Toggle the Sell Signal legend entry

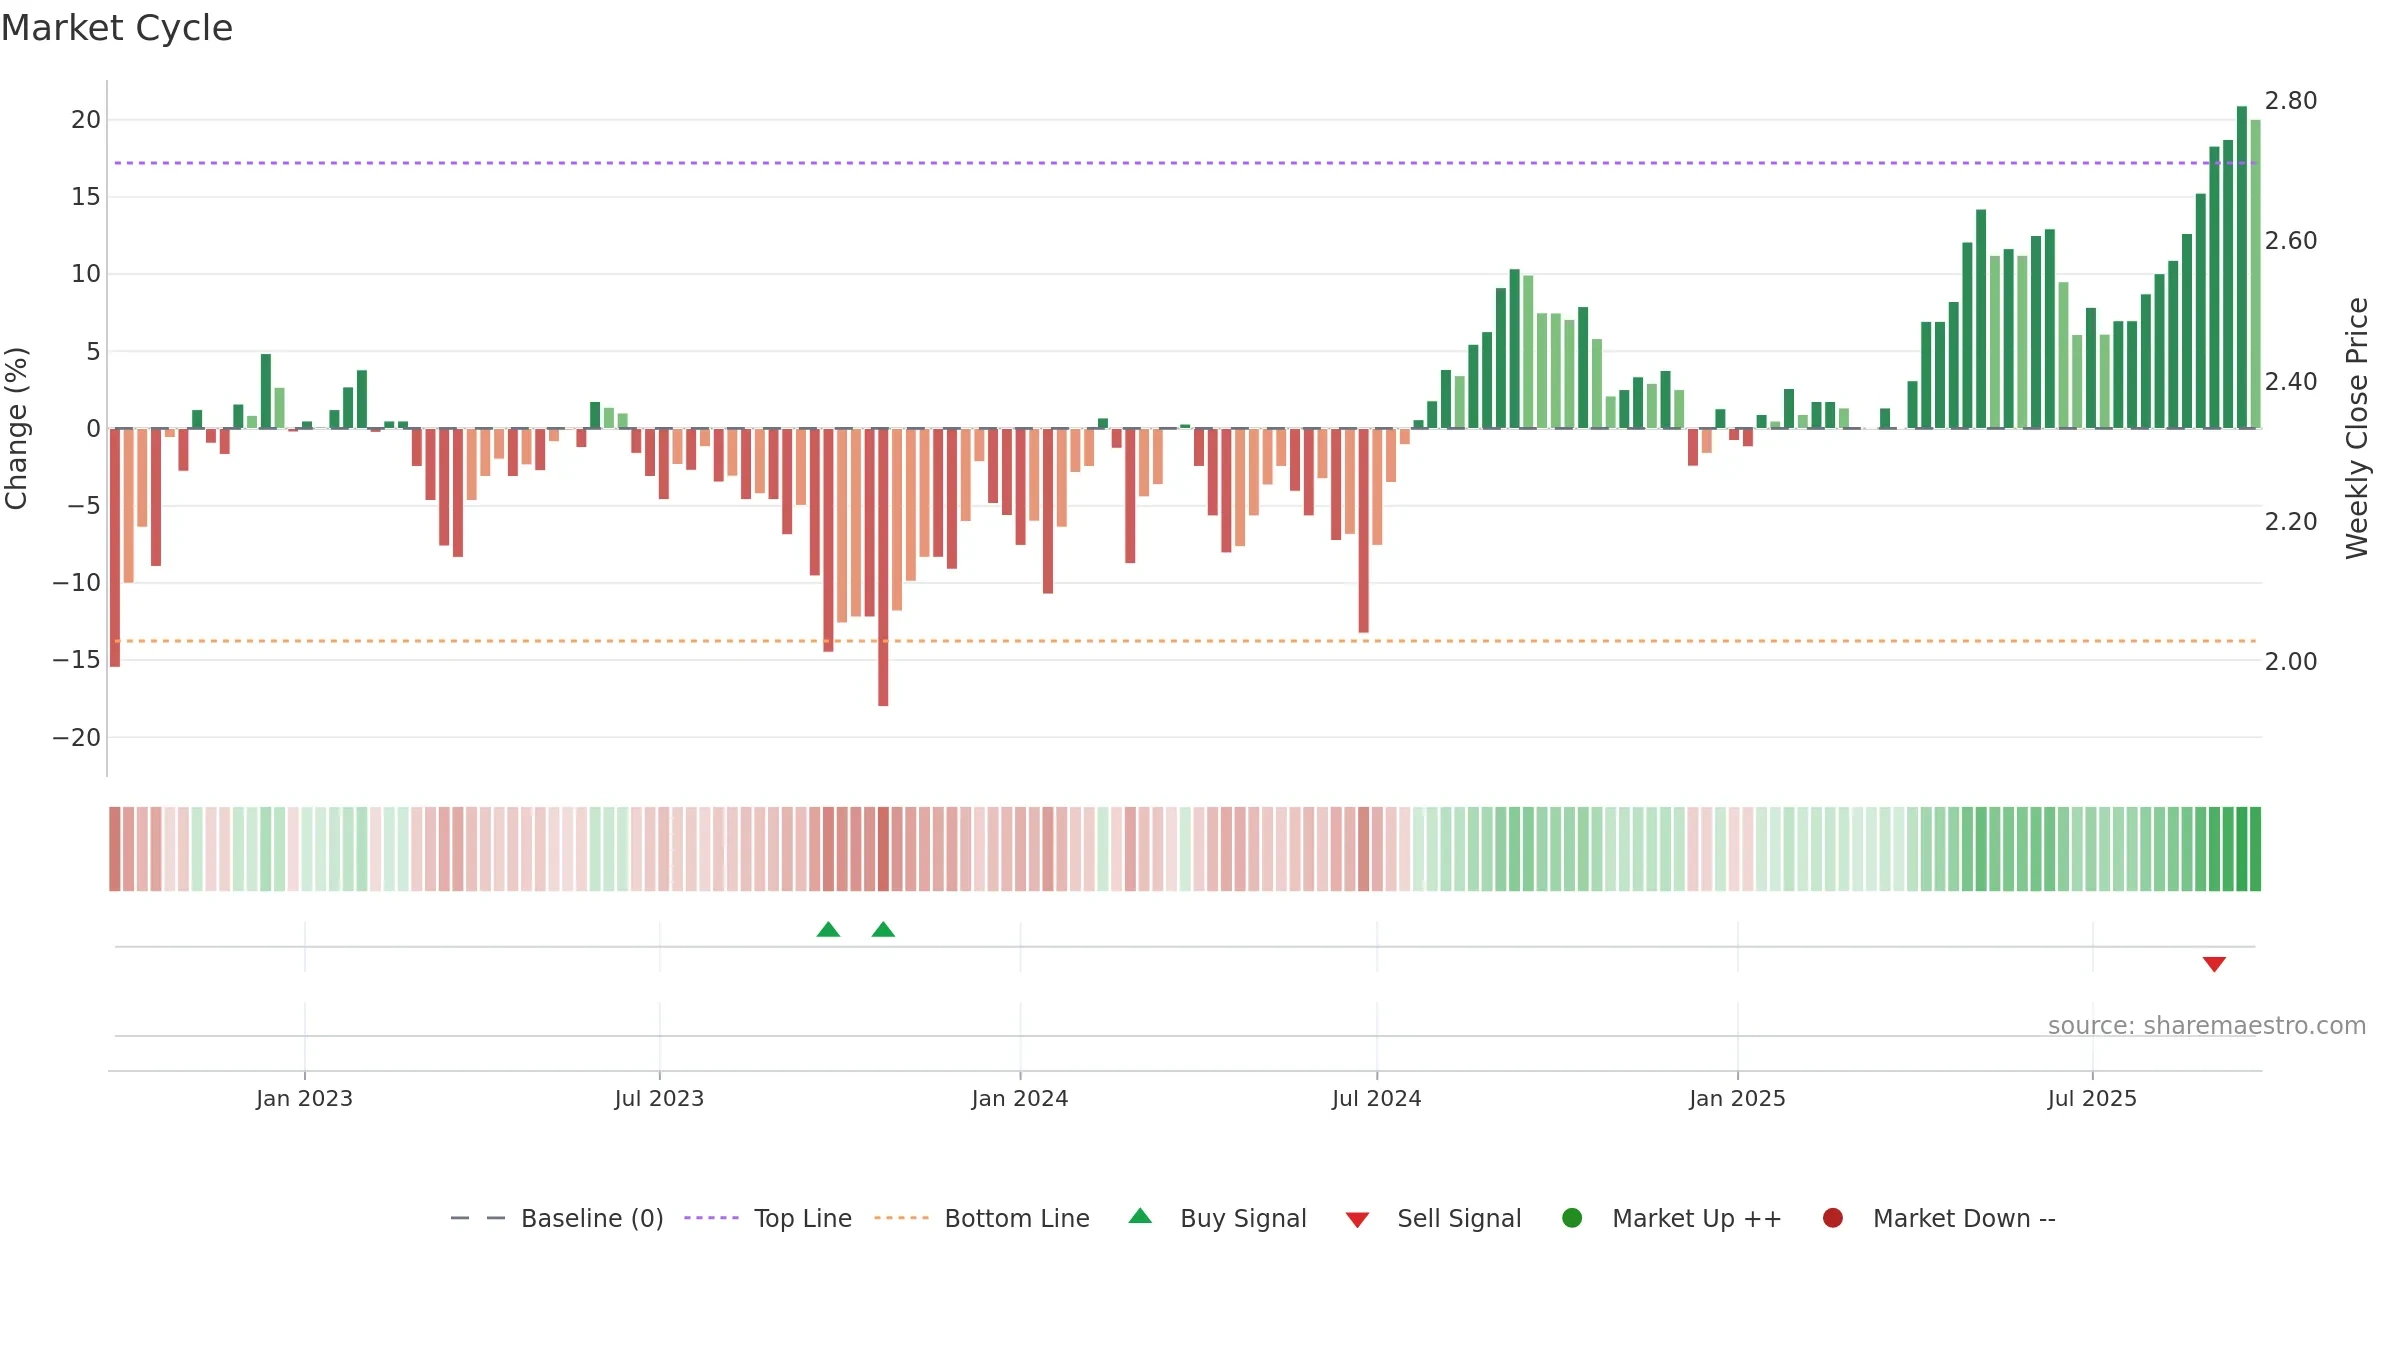(1433, 1218)
